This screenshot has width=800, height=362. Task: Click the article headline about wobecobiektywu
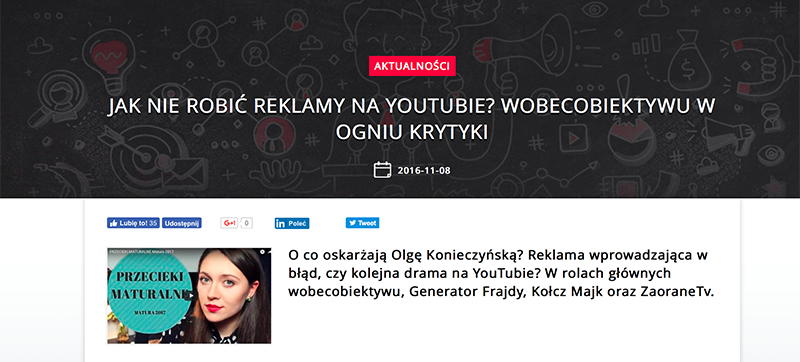(x=411, y=119)
